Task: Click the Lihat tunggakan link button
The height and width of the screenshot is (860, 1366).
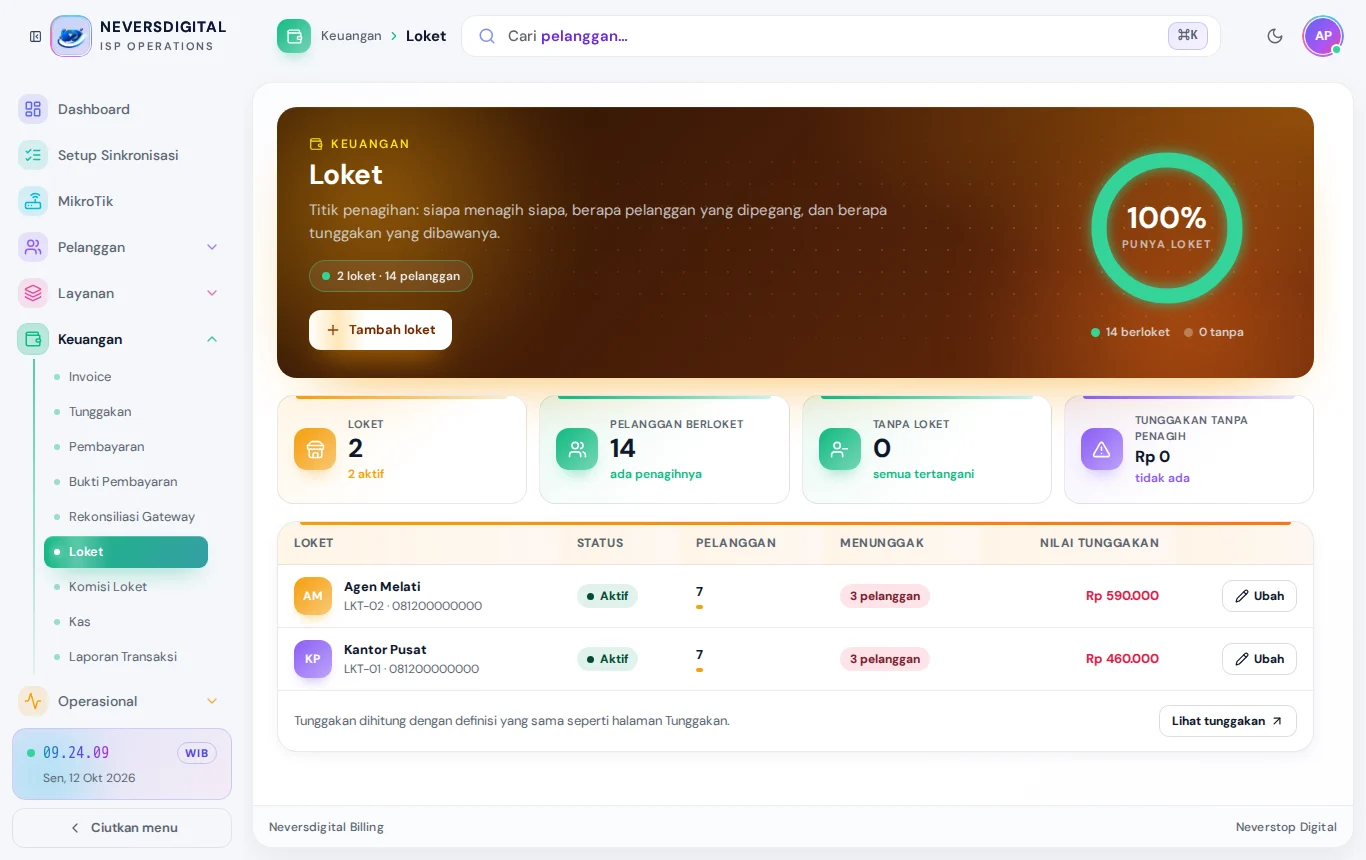Action: pyautogui.click(x=1228, y=721)
